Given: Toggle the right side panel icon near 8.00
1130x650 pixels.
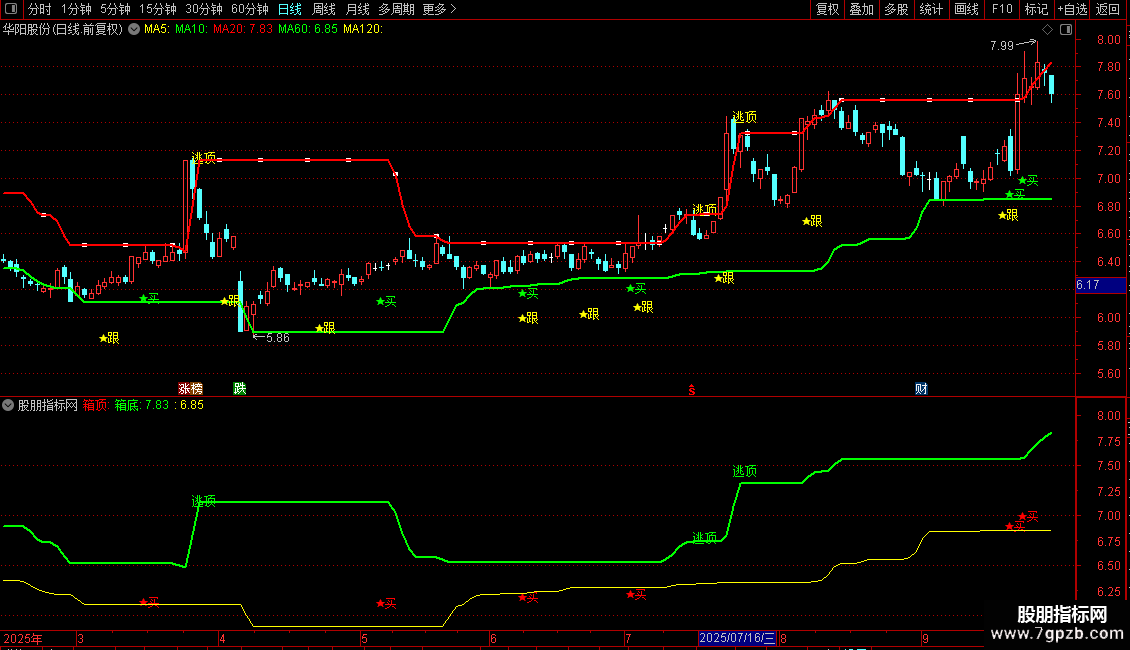Looking at the screenshot, I should [1066, 30].
